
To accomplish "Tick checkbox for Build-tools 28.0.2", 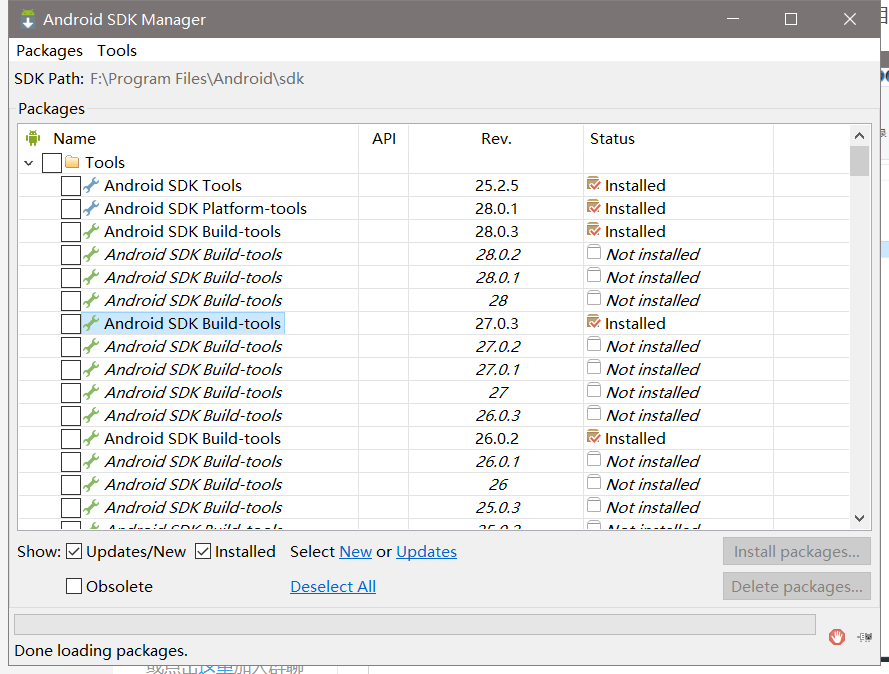I will point(71,255).
